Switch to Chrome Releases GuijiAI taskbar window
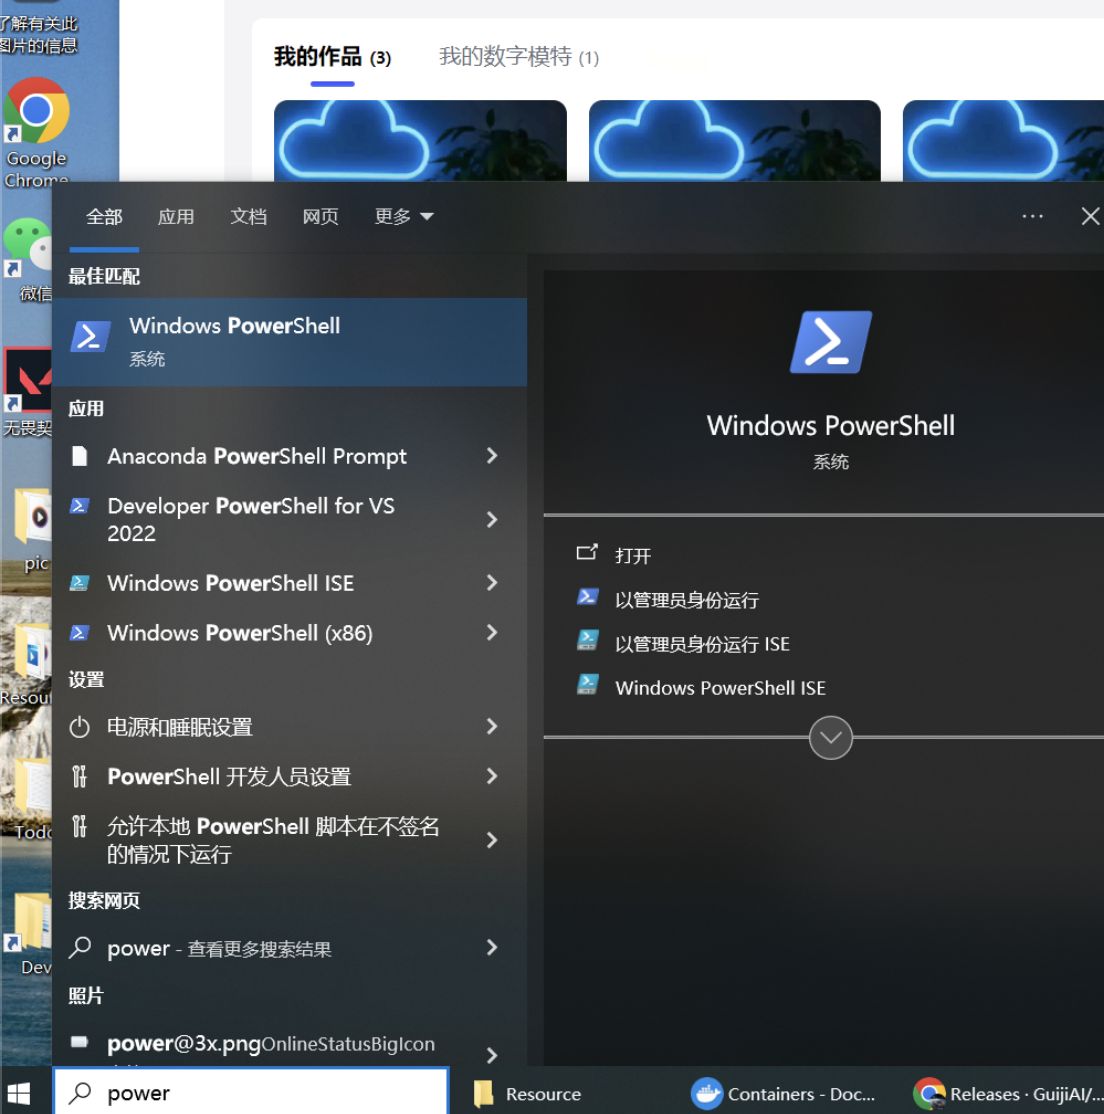Screen dimensions: 1104x1114 coord(1007,1093)
